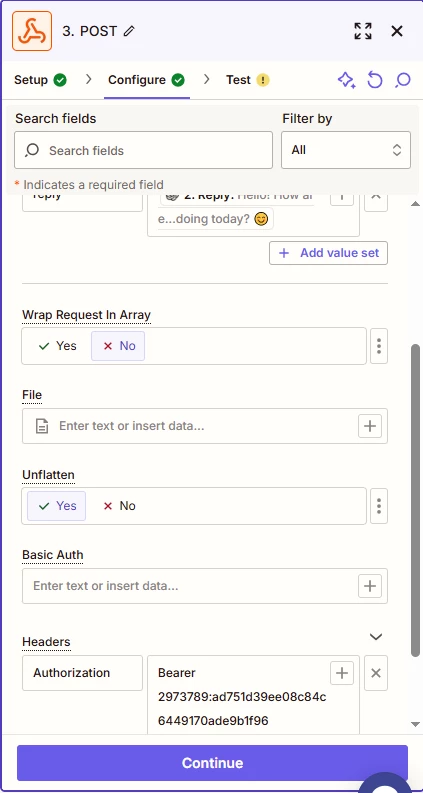Click the orange Webhooks app icon

pos(32,31)
